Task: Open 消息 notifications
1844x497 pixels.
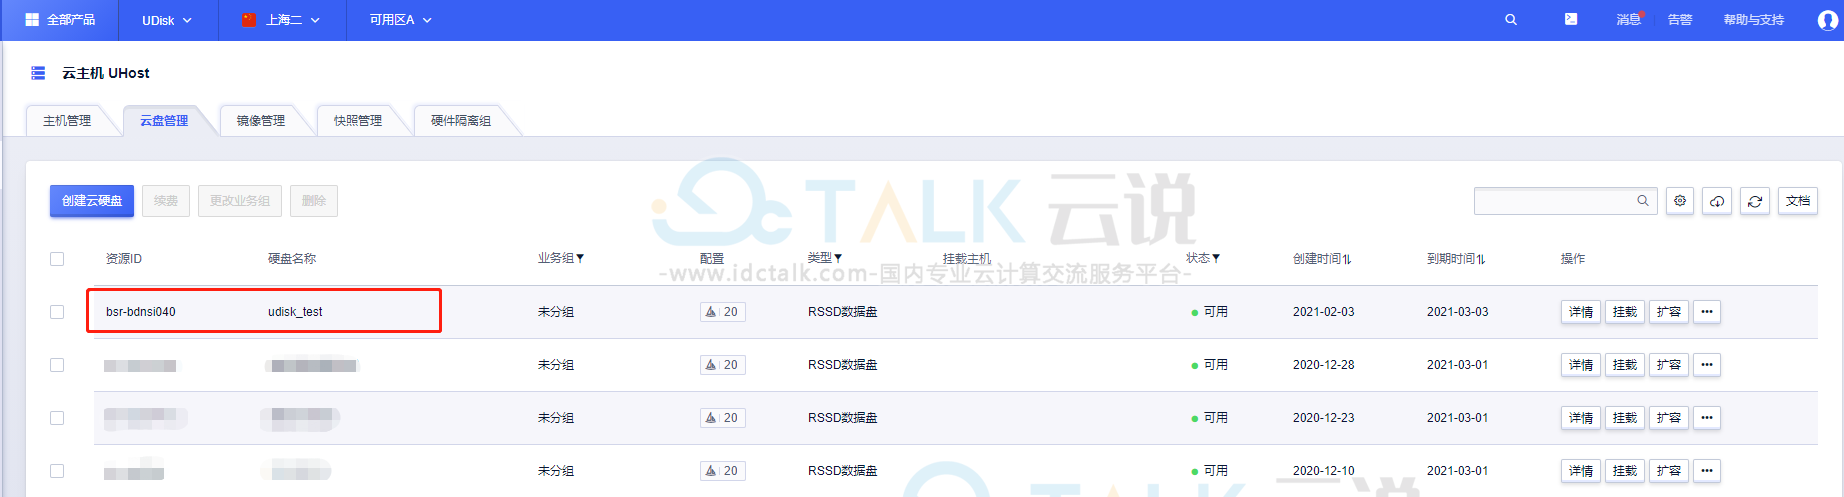Action: 1629,20
